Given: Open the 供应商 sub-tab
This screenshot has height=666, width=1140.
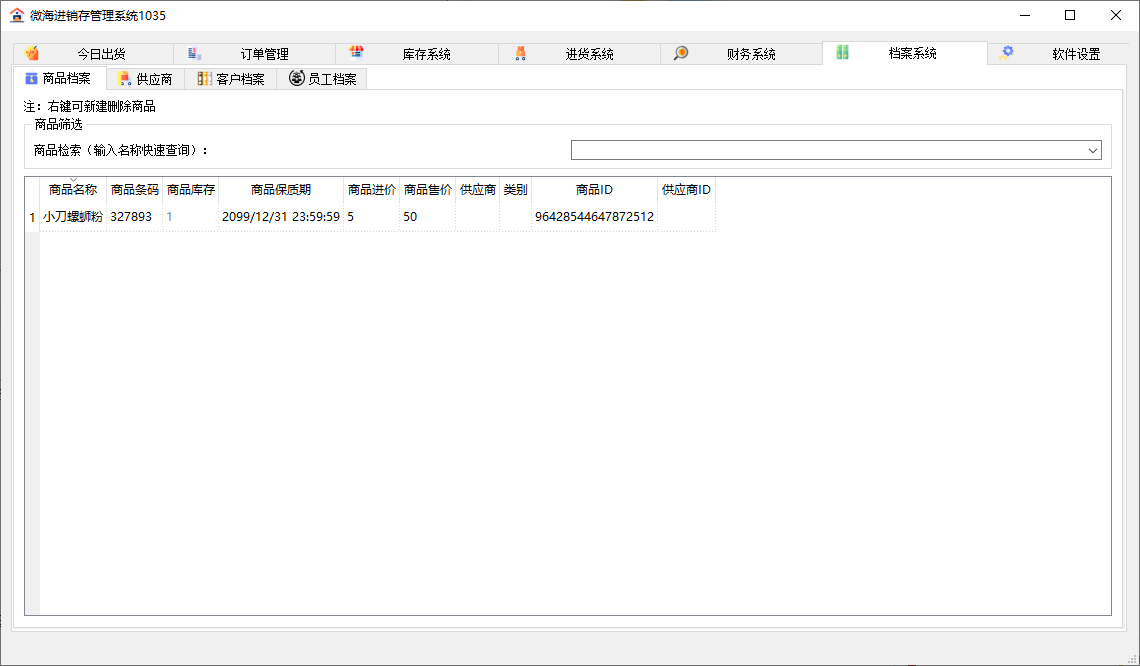Looking at the screenshot, I should pyautogui.click(x=145, y=79).
